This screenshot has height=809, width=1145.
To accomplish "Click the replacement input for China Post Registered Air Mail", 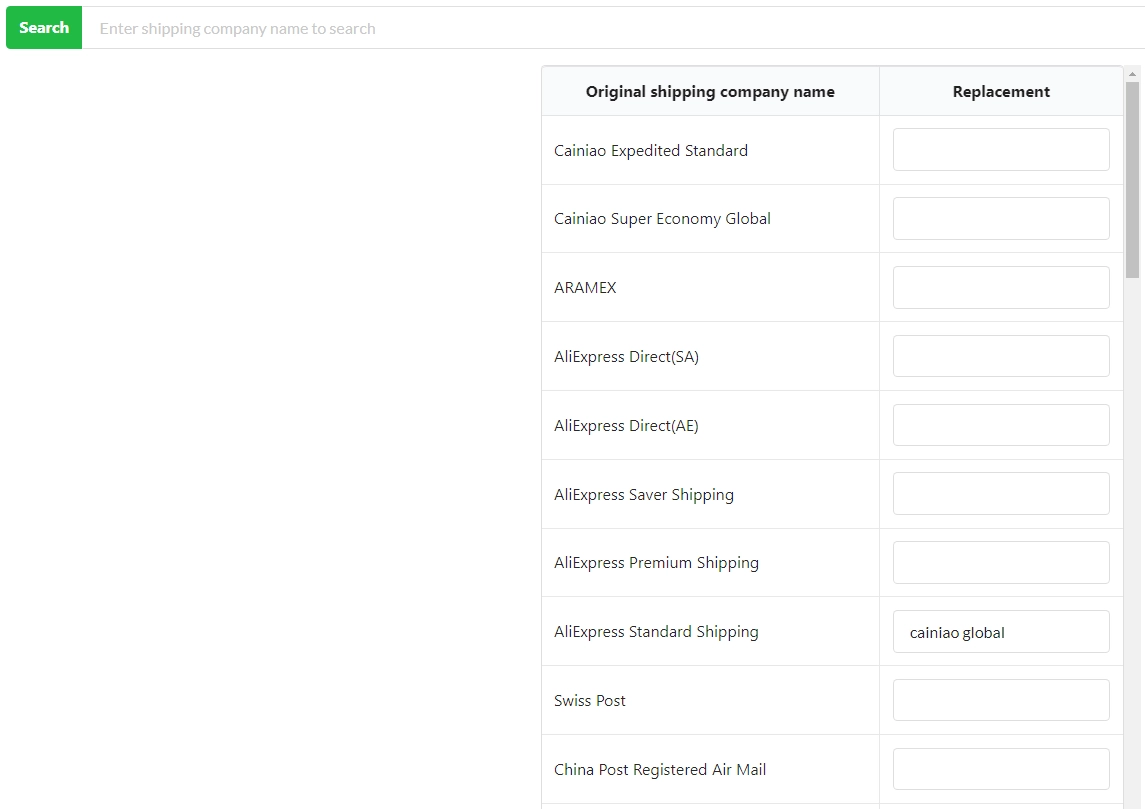I will 1000,769.
